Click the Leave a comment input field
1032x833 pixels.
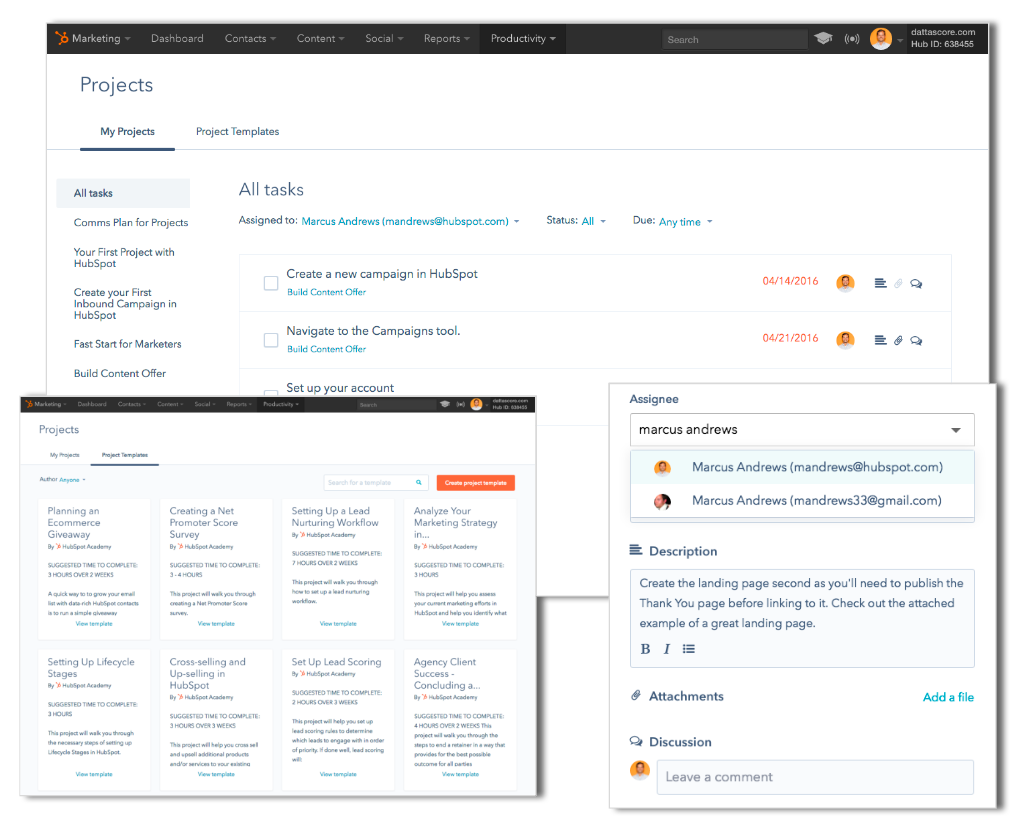coord(814,777)
